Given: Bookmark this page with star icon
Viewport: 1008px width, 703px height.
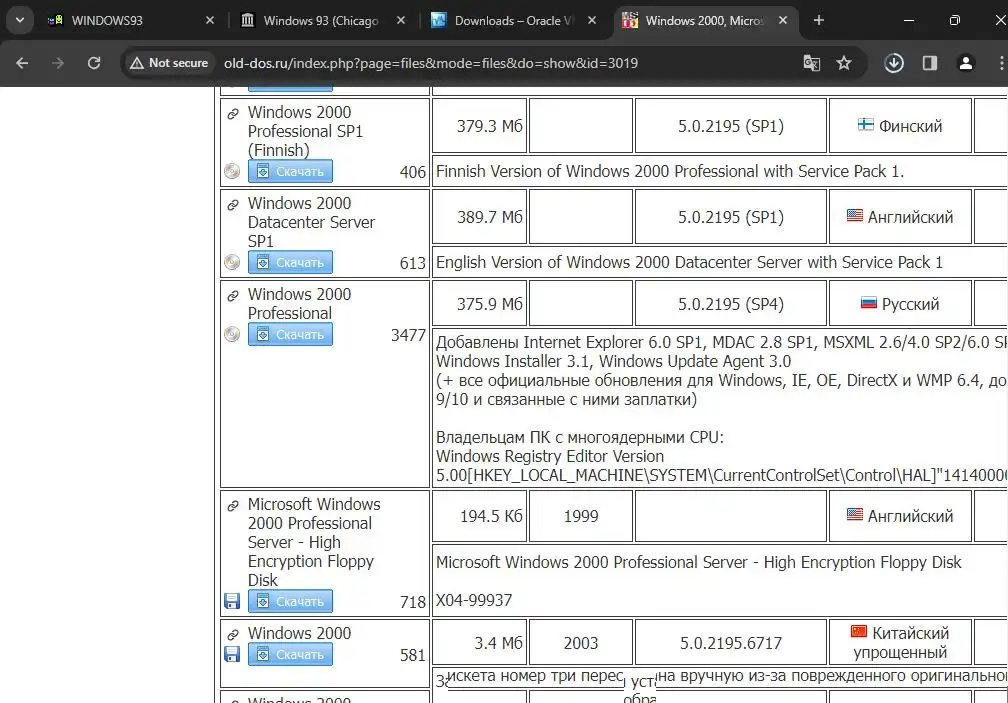Looking at the screenshot, I should coord(843,63).
